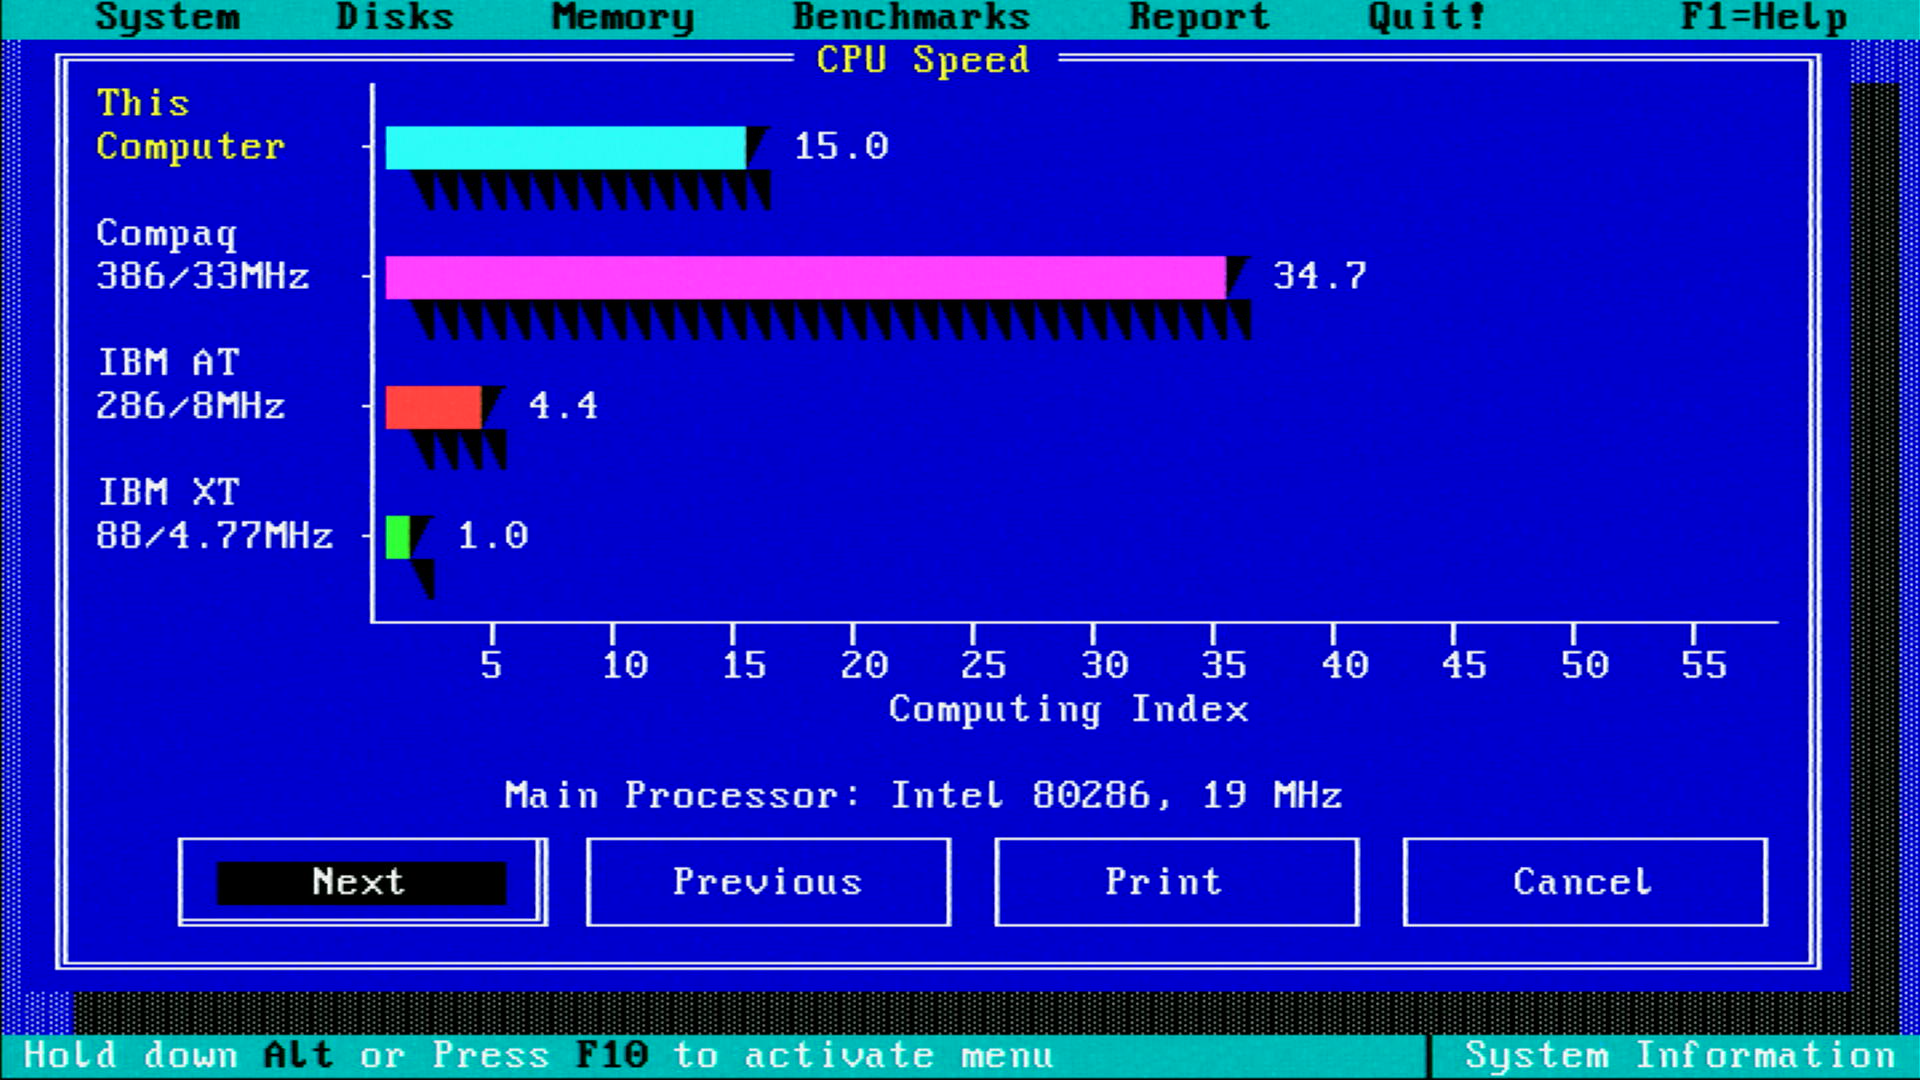1920x1080 pixels.
Task: Click the axis tick label 5
Action: [x=491, y=665]
